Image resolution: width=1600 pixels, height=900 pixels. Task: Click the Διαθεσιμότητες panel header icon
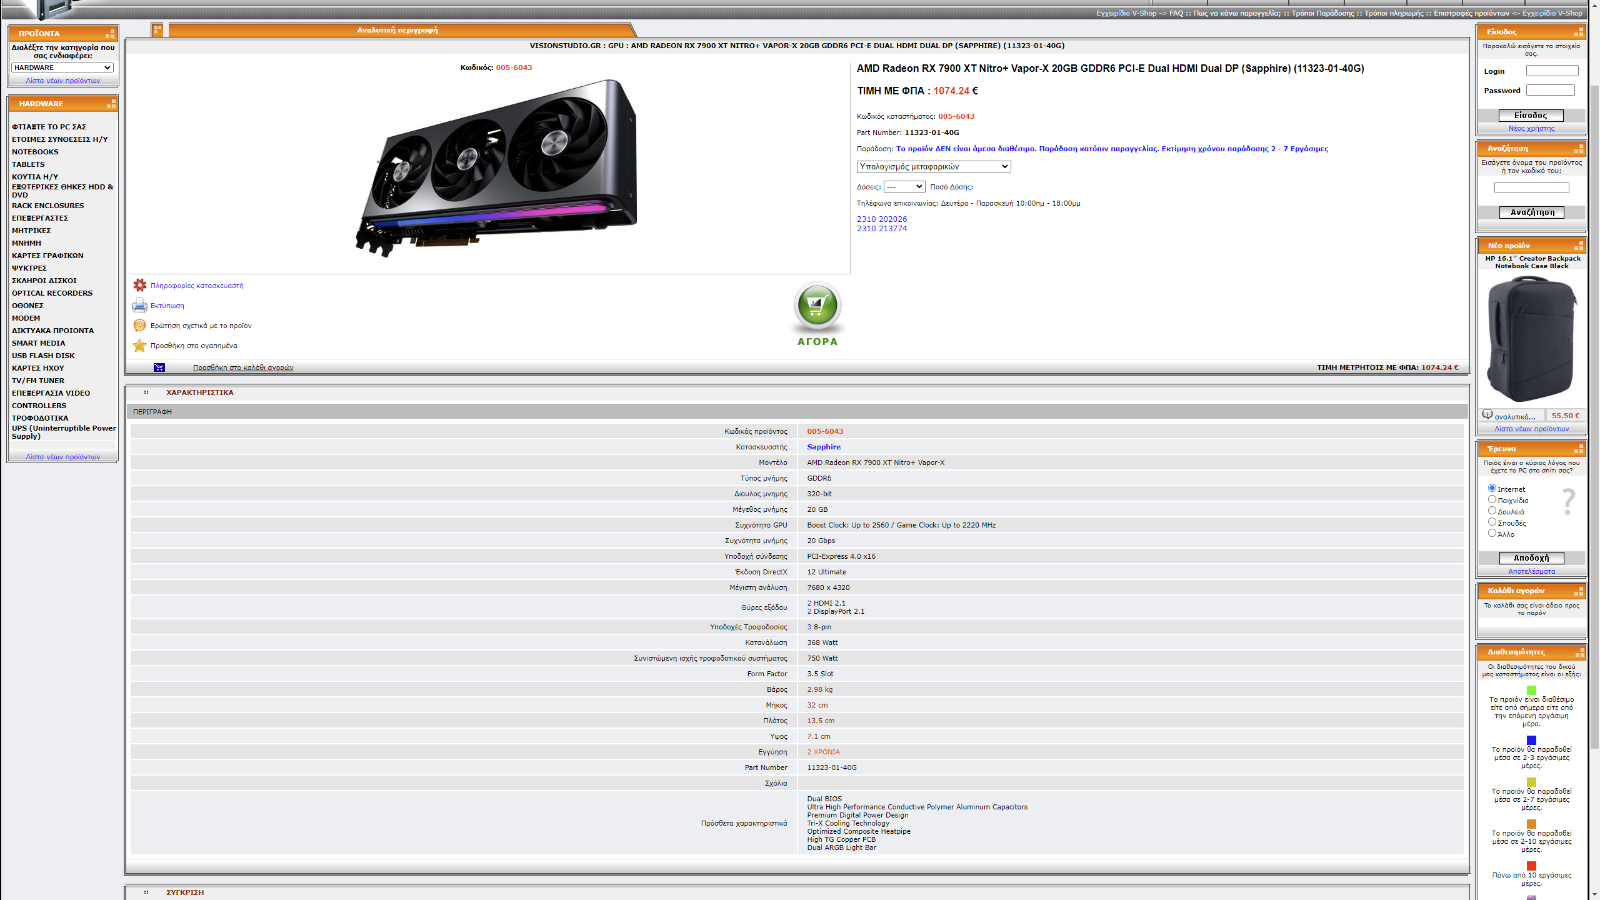tap(1579, 651)
